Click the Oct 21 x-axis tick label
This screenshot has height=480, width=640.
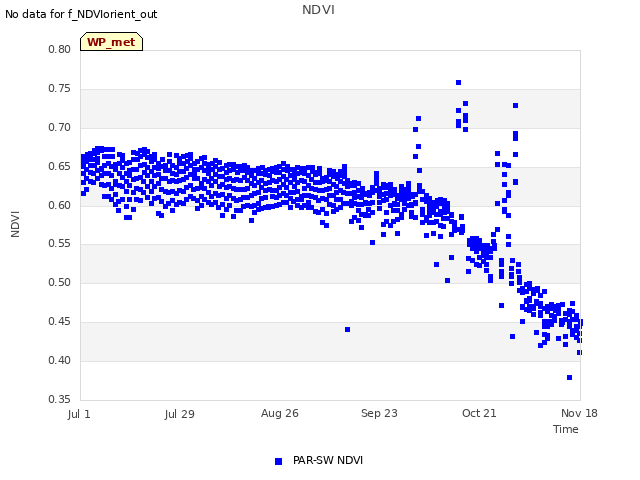479,413
